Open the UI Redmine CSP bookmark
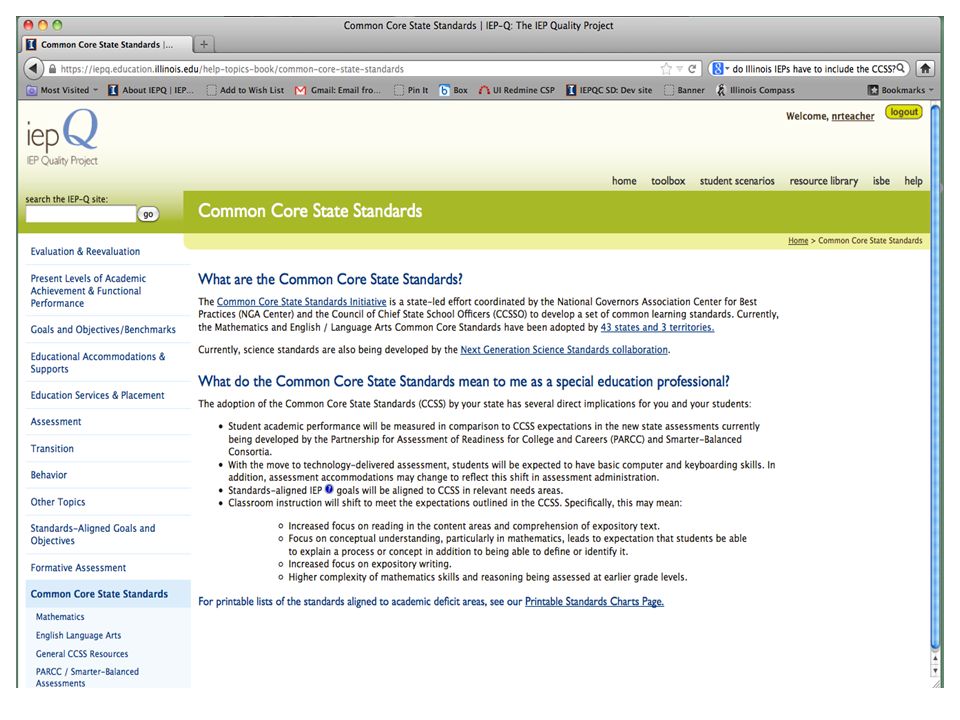The height and width of the screenshot is (720, 960). pyautogui.click(x=517, y=90)
